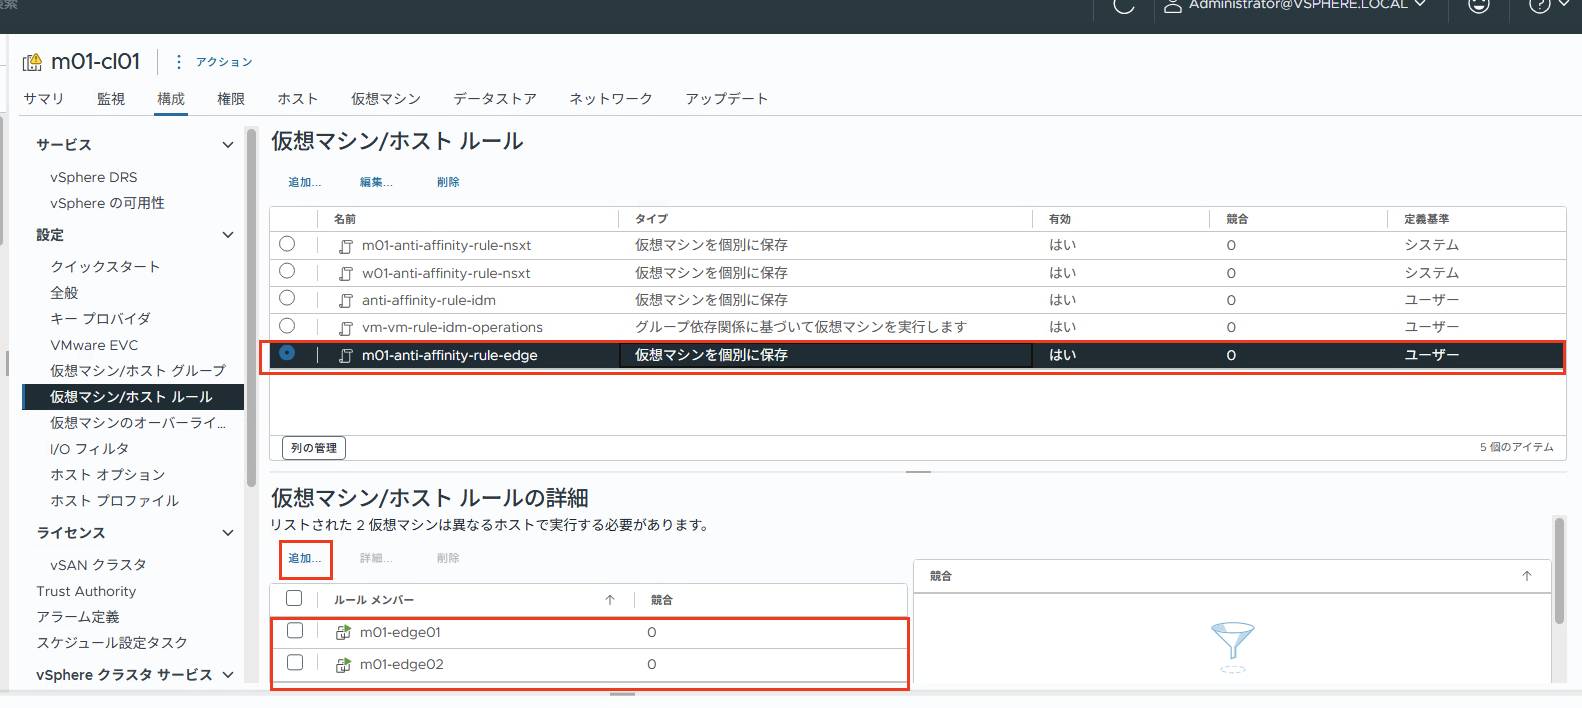The image size is (1582, 708).
Task: Click the 列の管理 button
Action: [314, 448]
